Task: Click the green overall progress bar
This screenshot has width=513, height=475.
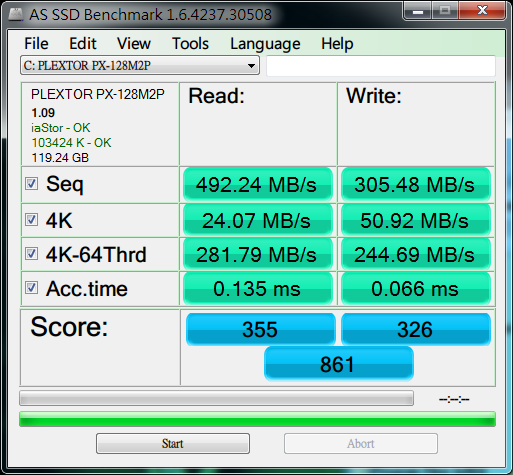Action: 257,419
